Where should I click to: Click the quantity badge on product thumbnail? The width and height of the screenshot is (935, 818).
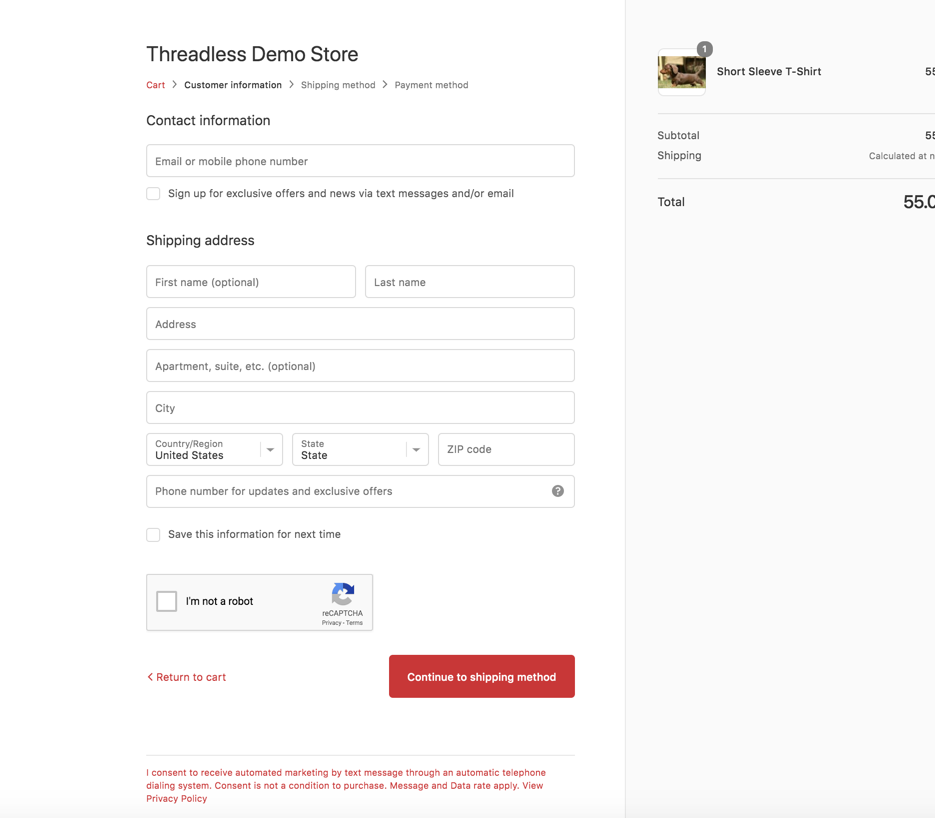point(704,49)
